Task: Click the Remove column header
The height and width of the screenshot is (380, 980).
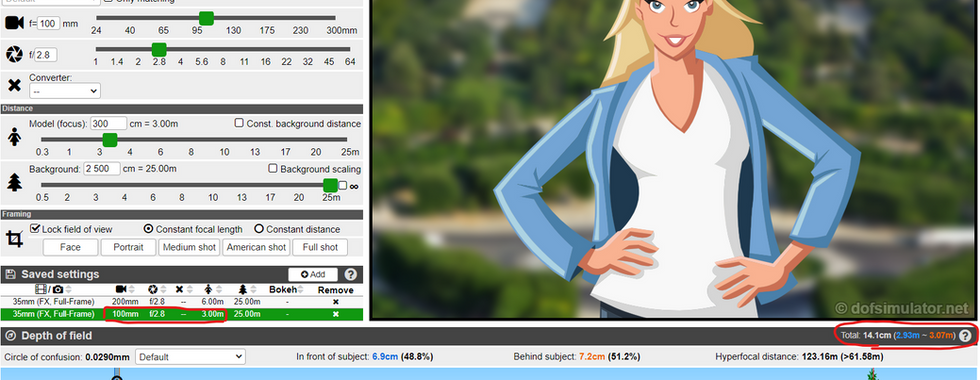Action: (x=336, y=290)
